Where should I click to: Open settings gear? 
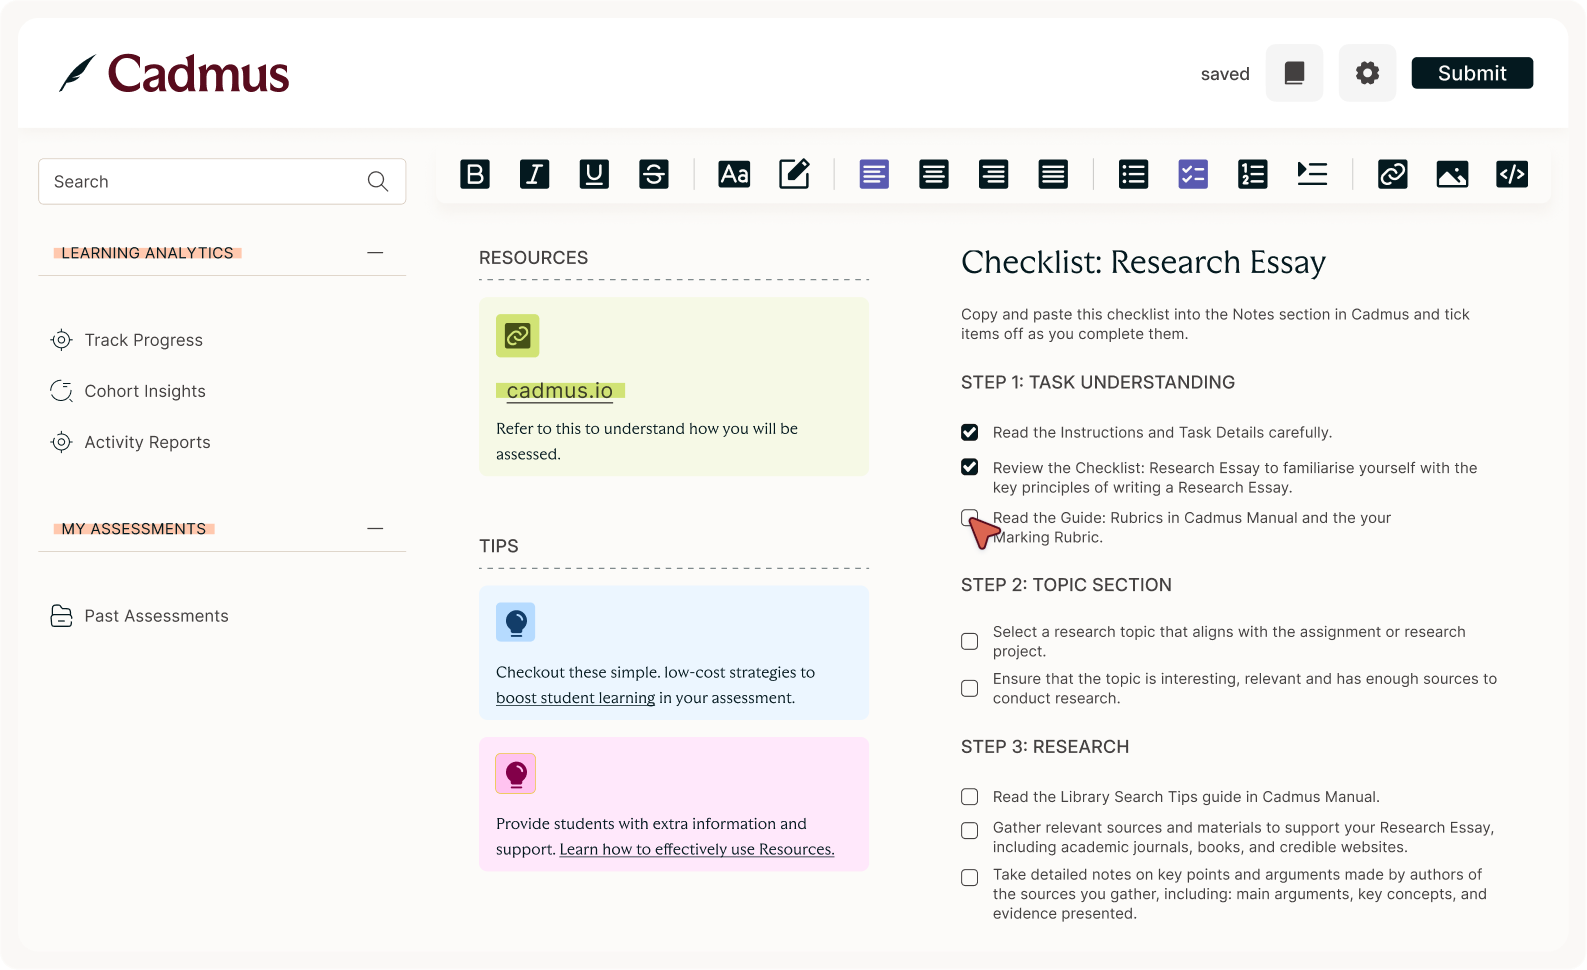click(x=1367, y=73)
